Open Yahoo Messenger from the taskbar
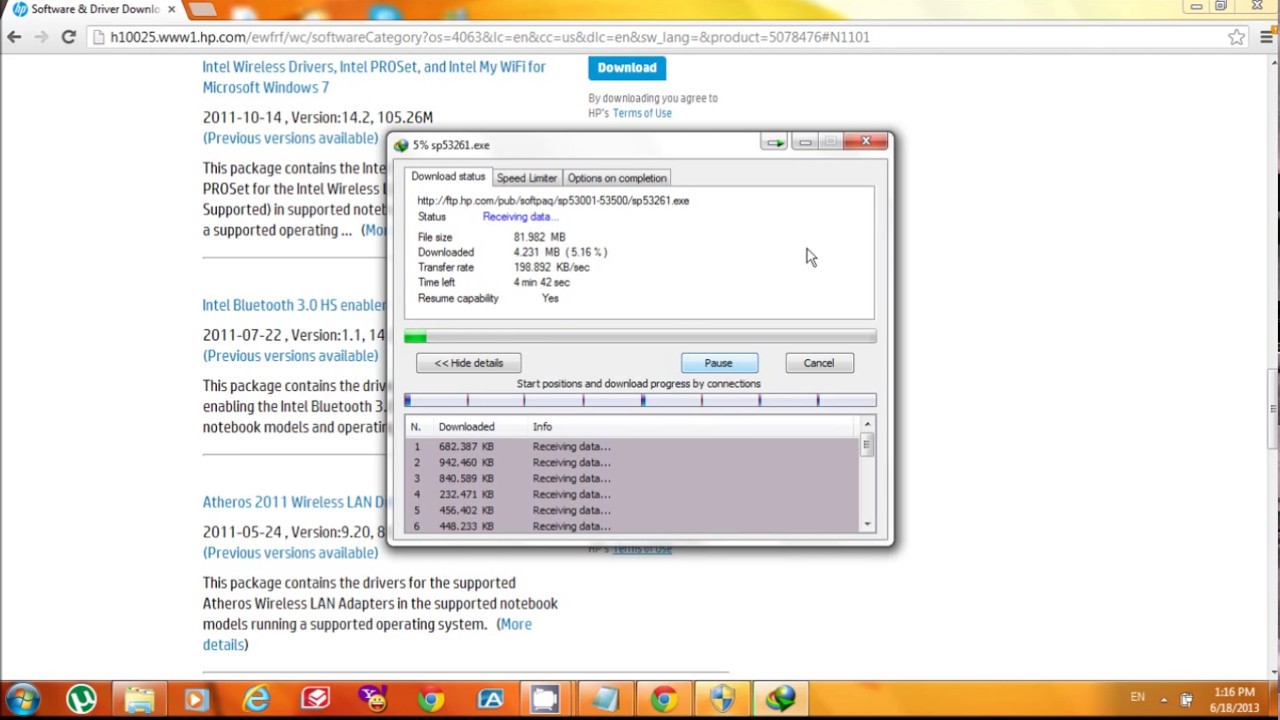Image resolution: width=1280 pixels, height=720 pixels. pyautogui.click(x=373, y=699)
